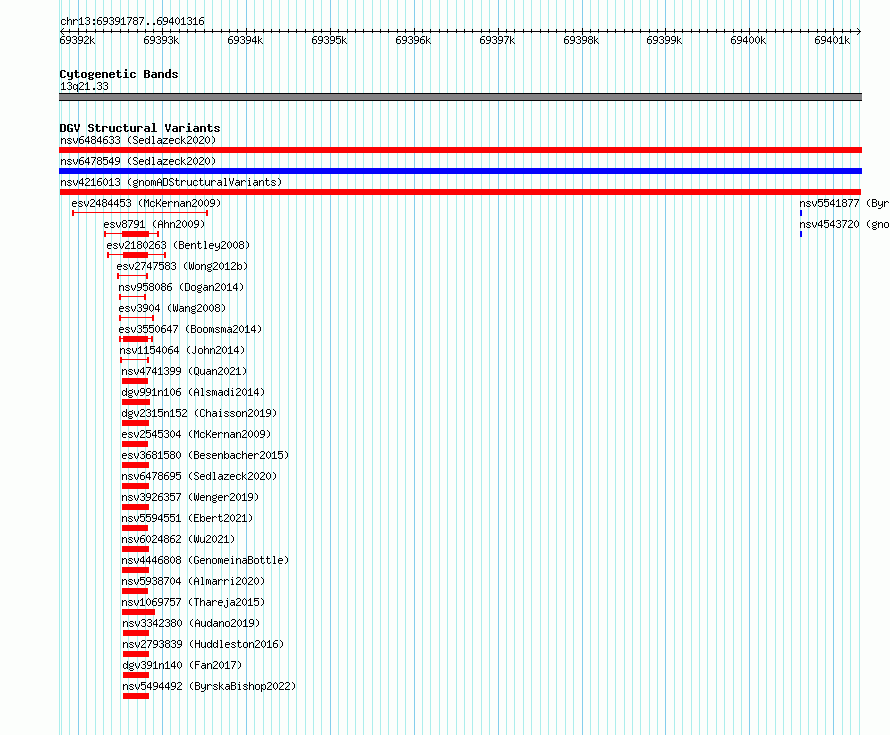890x735 pixels.
Task: Open variant nsv3926357 (Wenger2019)
Action: pyautogui.click(x=190, y=497)
